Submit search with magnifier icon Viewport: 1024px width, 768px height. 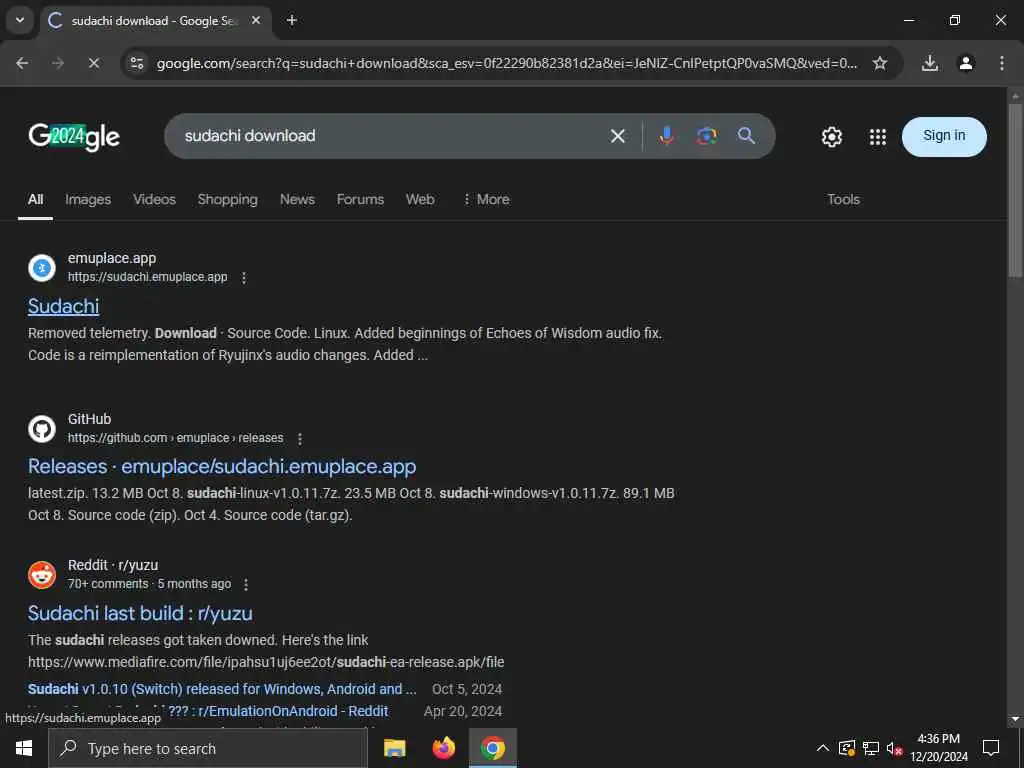coord(746,136)
